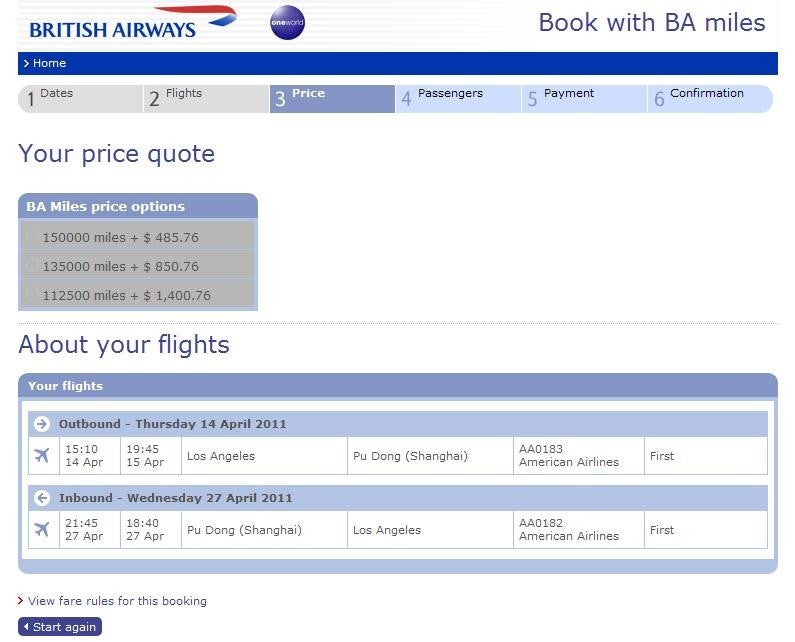This screenshot has height=642, width=795.
Task: Click the airplane icon for flight AA0183
Action: click(x=42, y=455)
